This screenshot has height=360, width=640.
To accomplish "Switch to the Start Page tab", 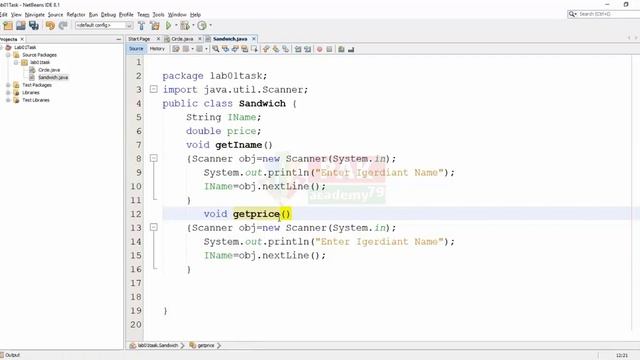I will click(139, 39).
